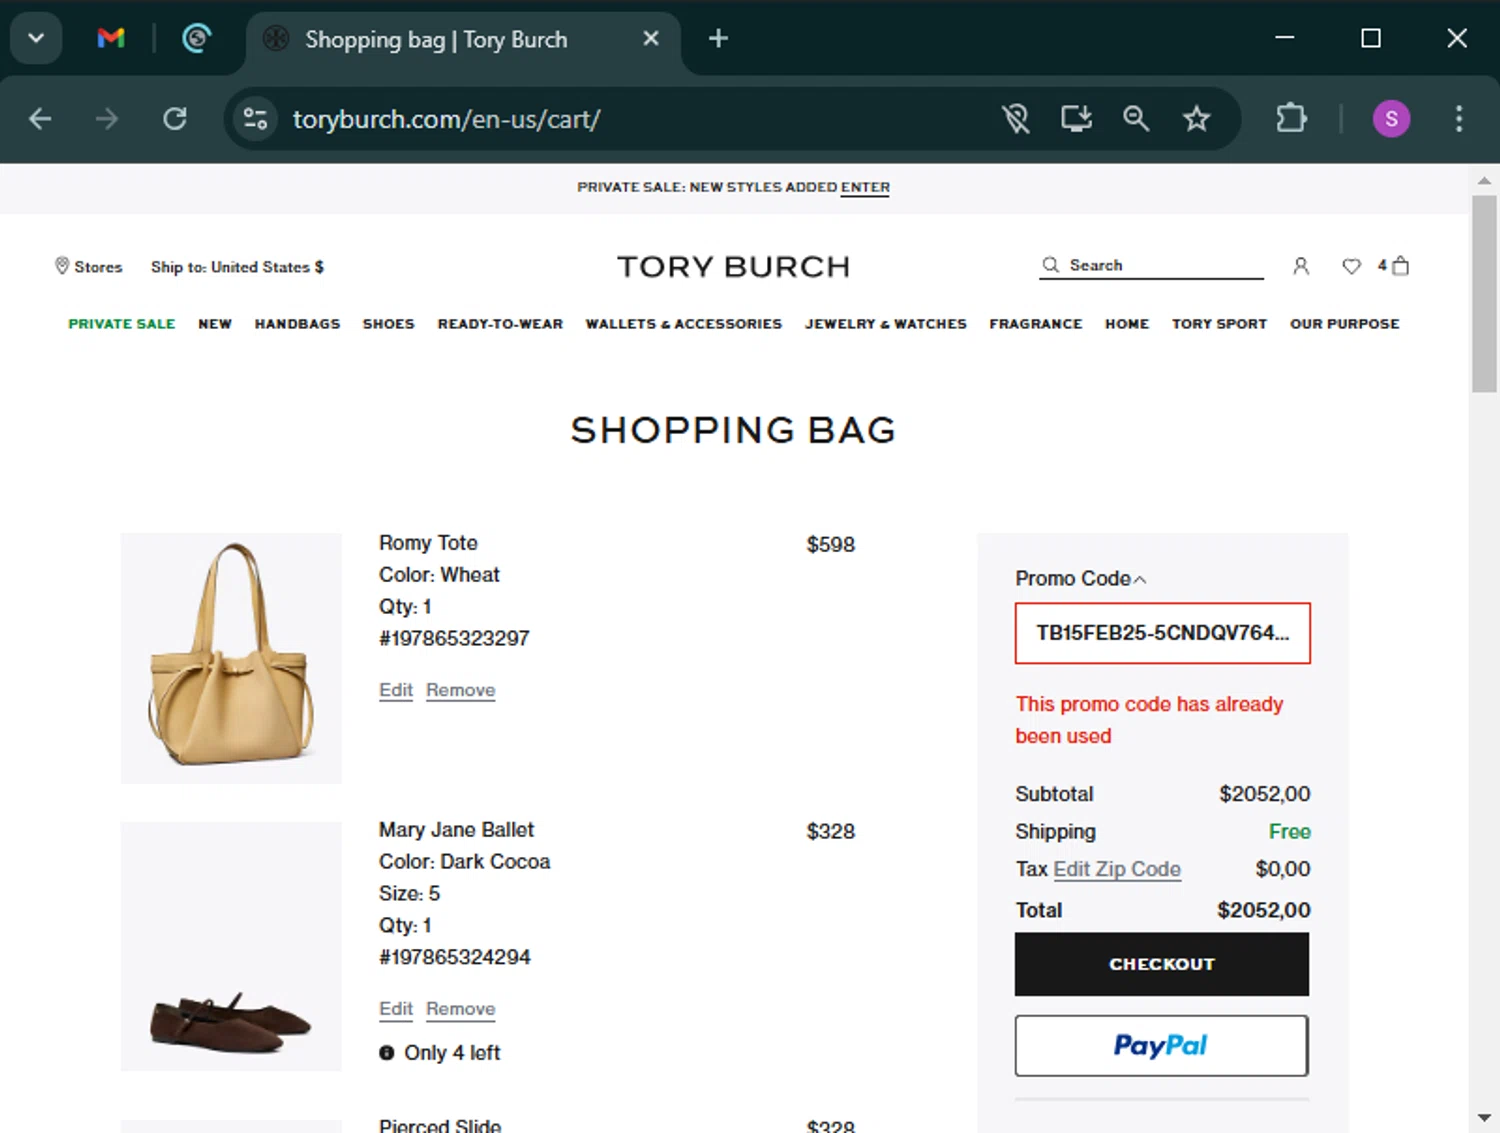Install app icon in address bar

point(1076,119)
